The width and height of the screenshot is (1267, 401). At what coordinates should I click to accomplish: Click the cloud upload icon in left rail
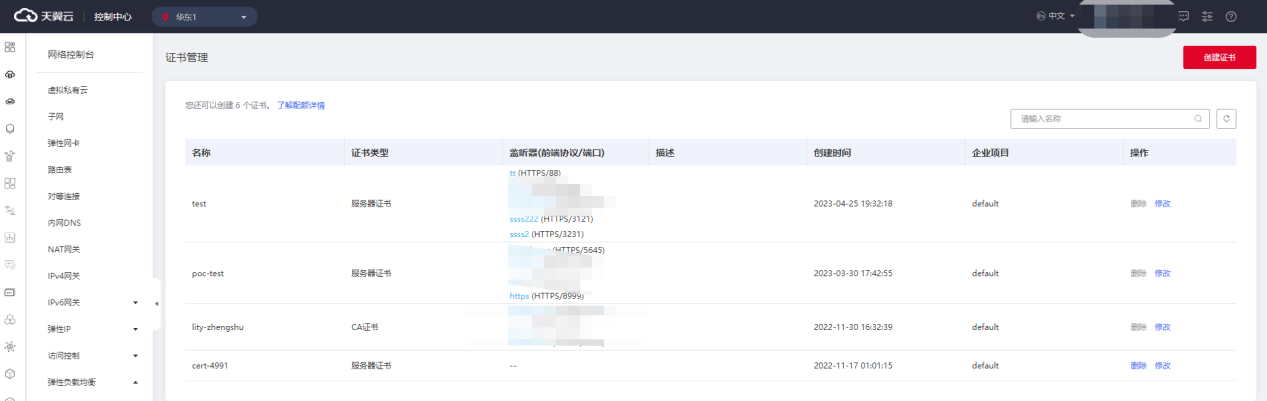[10, 74]
